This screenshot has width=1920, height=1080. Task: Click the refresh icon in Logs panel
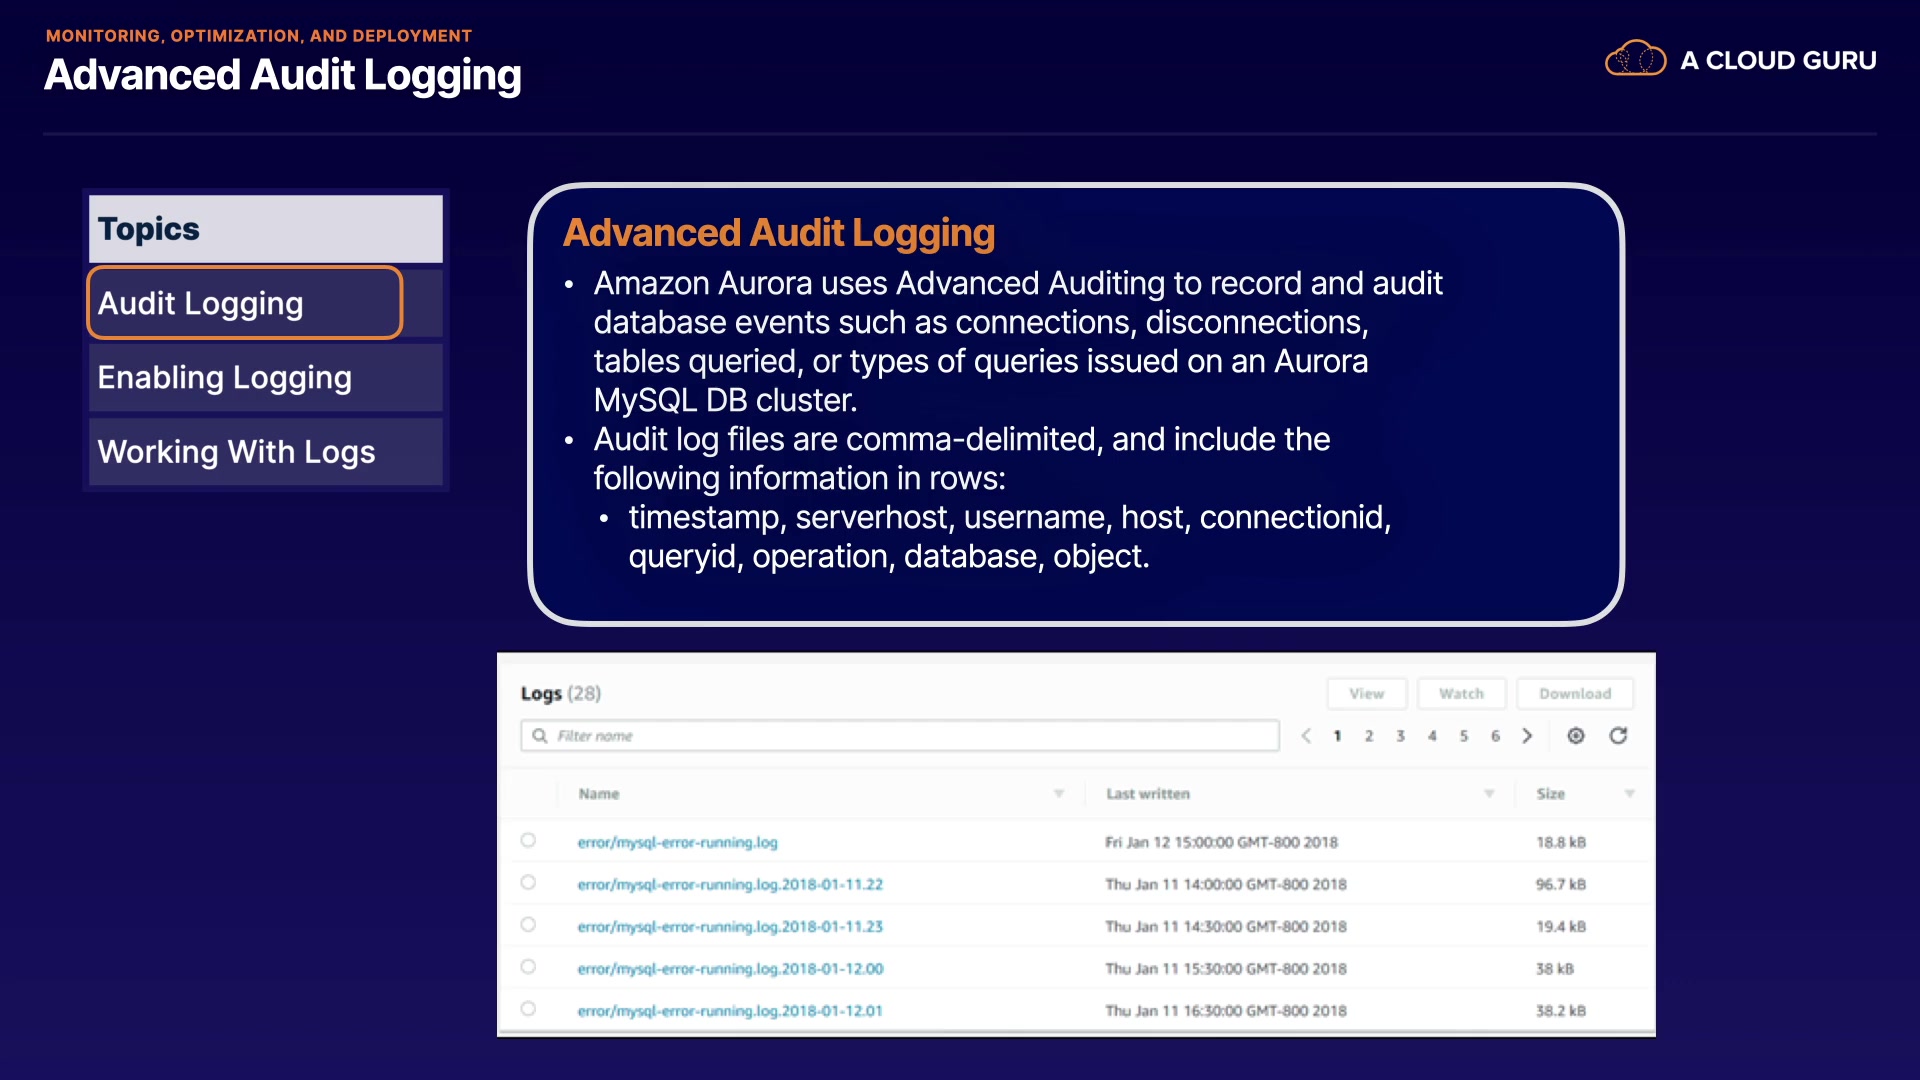coord(1618,736)
